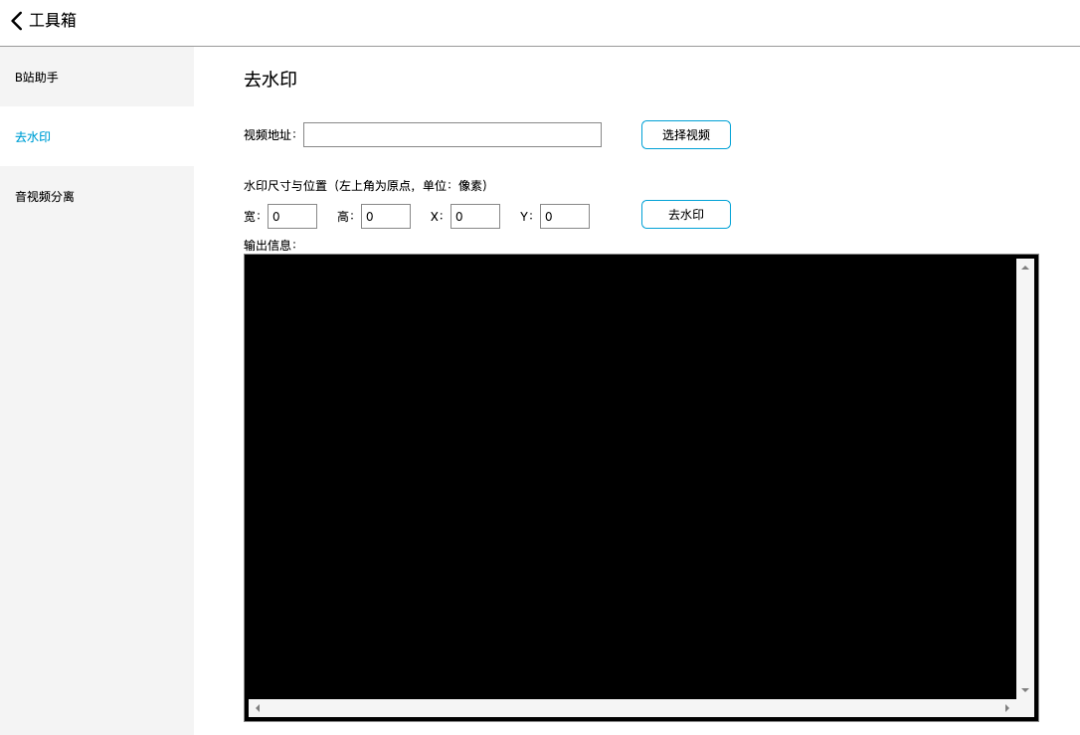This screenshot has width=1080, height=735.
Task: Select the 去水印 item in left sidebar
Action: tap(33, 137)
